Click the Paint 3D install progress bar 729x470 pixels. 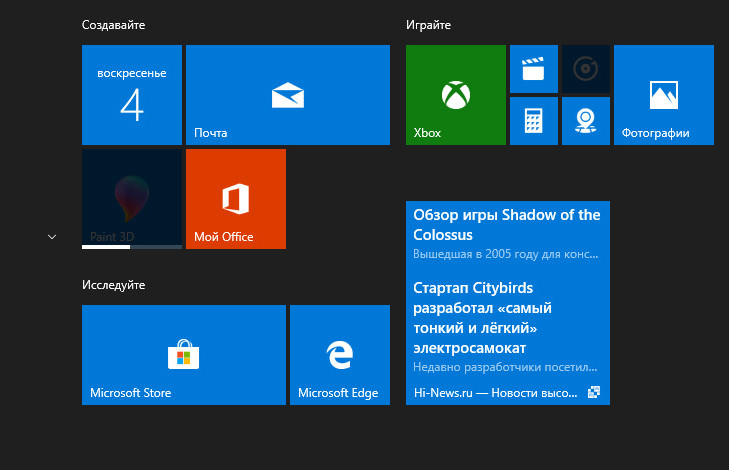click(x=132, y=247)
